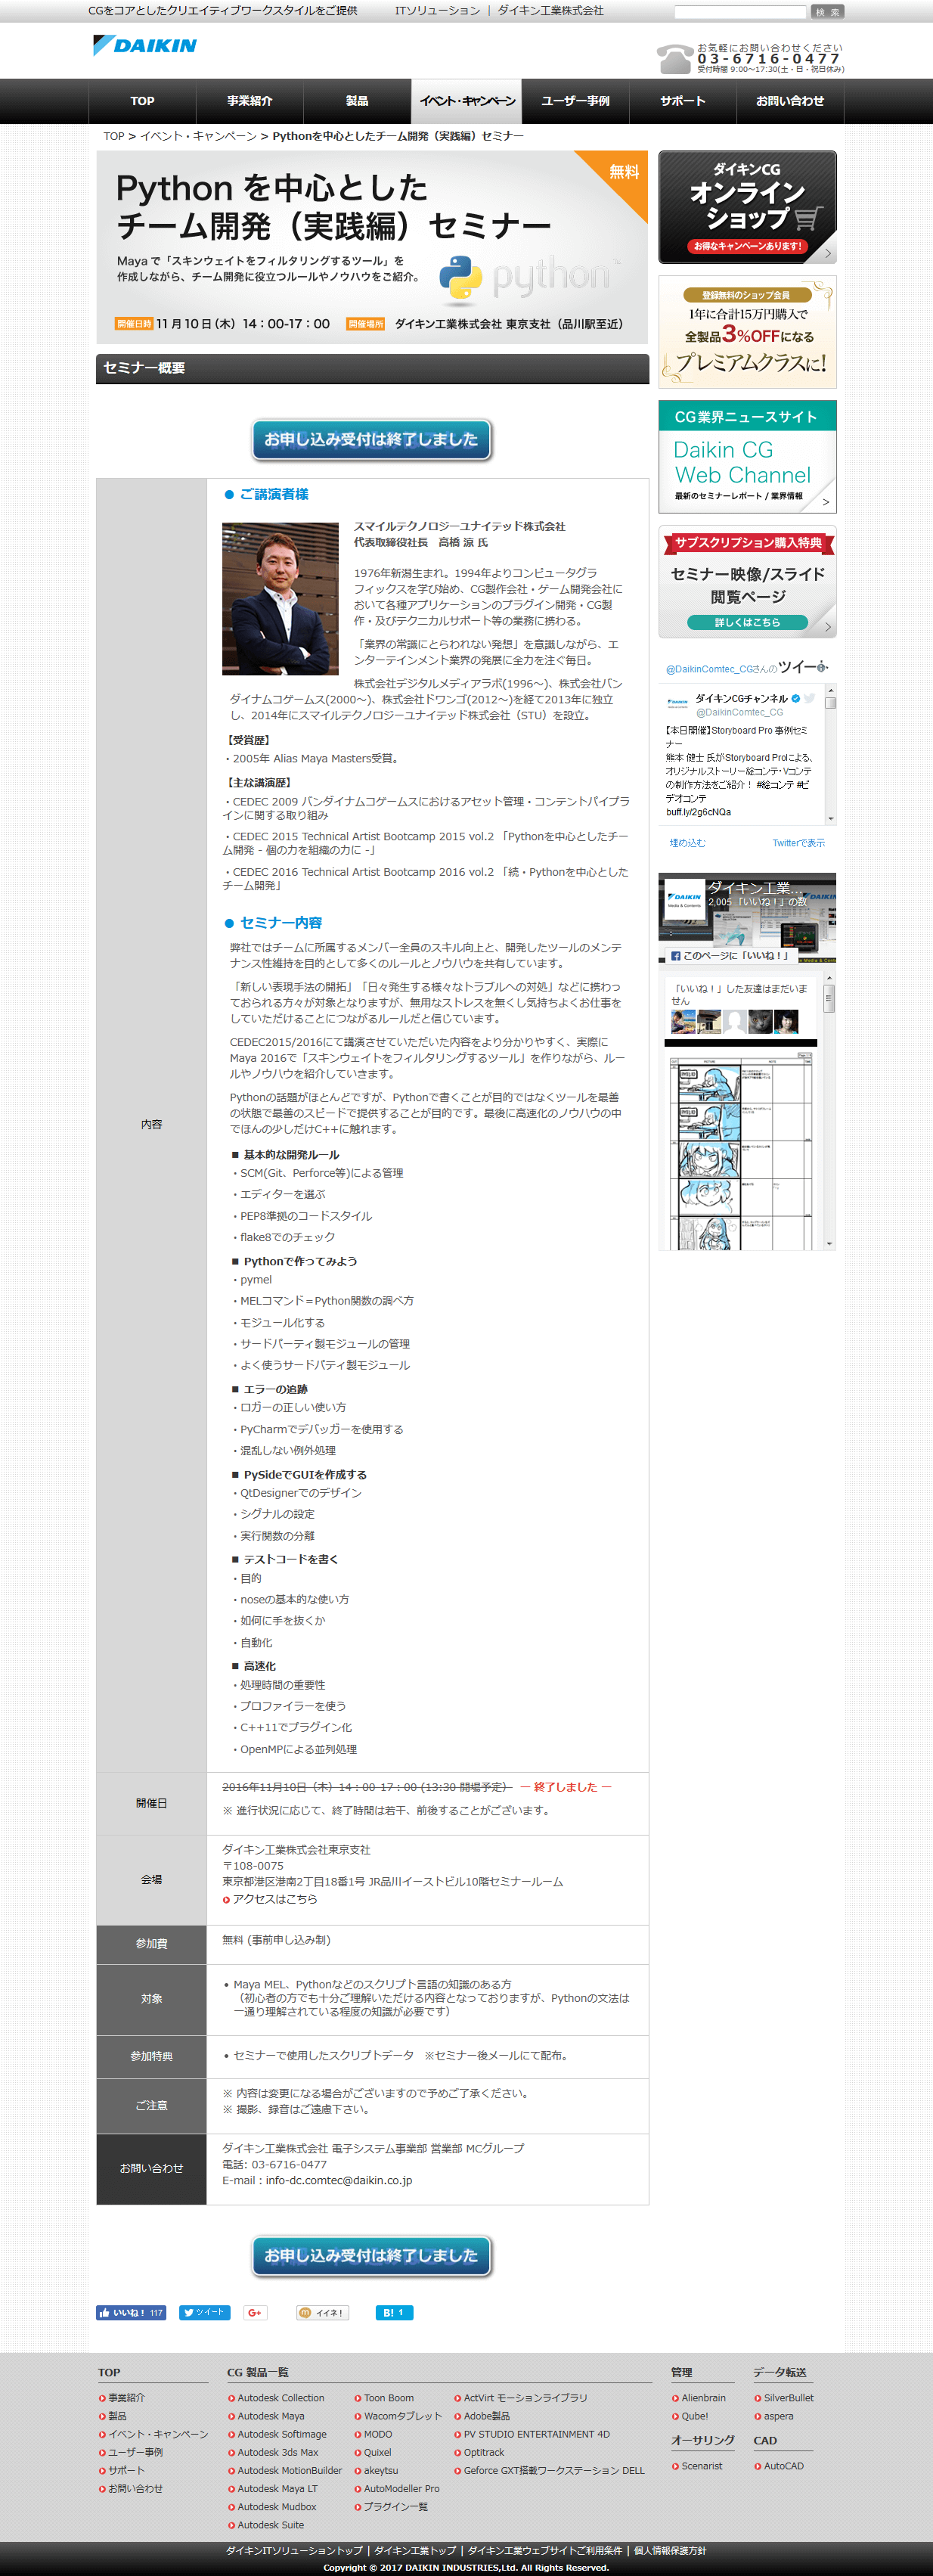This screenshot has height=2576, width=933.
Task: Click ダイキンCGチャンネル Twitter account name
Action: (x=741, y=698)
